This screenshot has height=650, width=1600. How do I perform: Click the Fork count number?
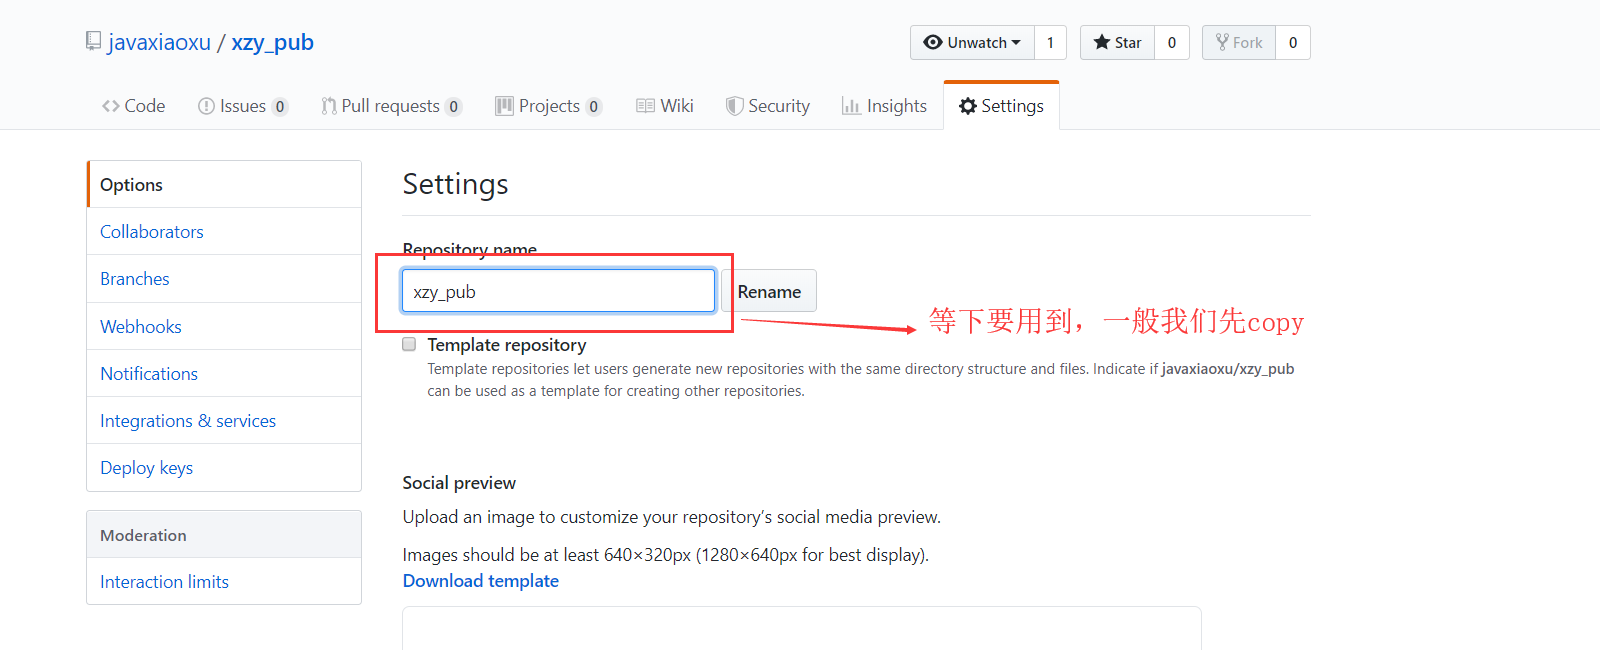tap(1293, 42)
